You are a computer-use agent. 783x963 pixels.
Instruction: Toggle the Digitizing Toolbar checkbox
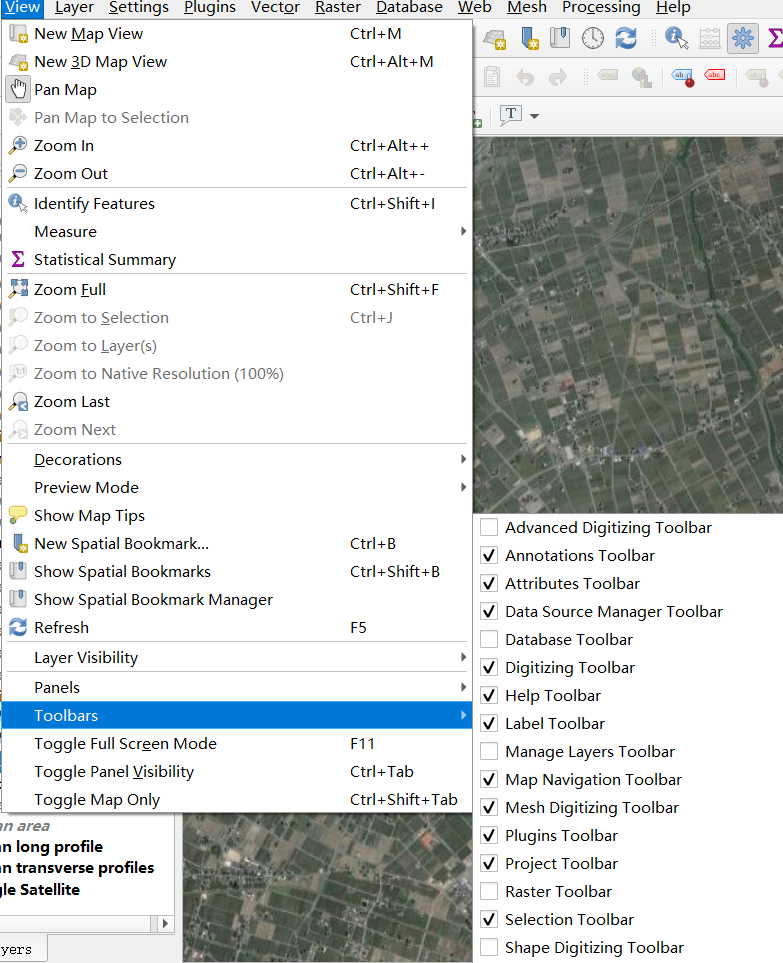[x=489, y=668]
